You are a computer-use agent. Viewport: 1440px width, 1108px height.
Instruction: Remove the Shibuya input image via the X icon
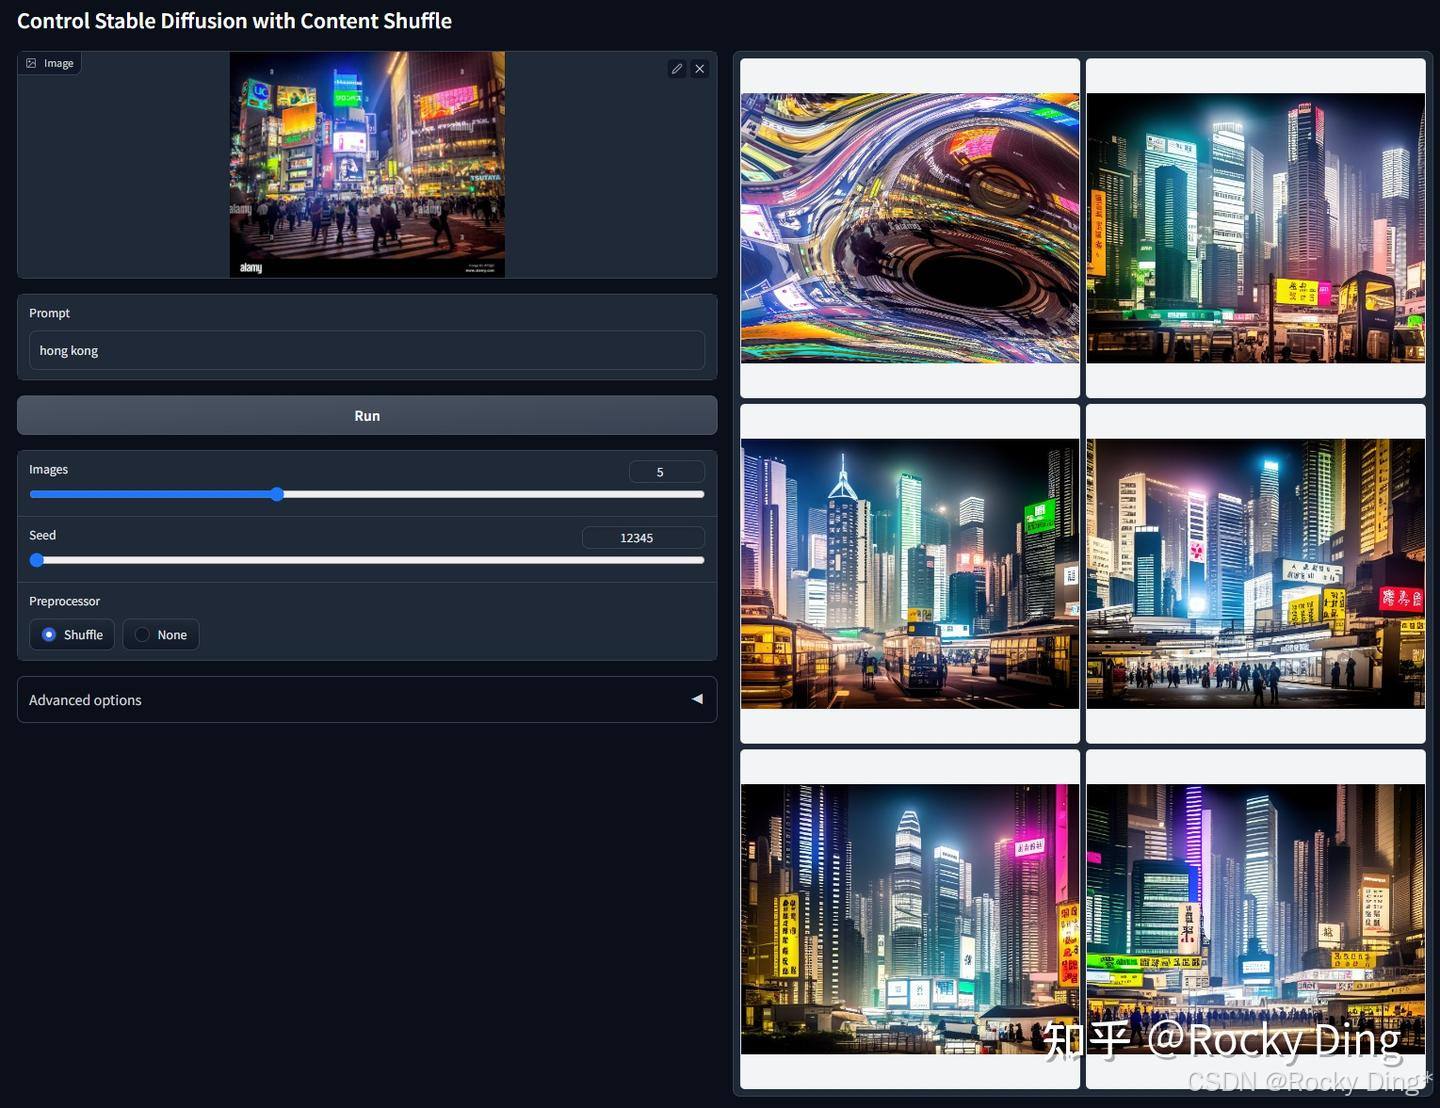[x=699, y=68]
